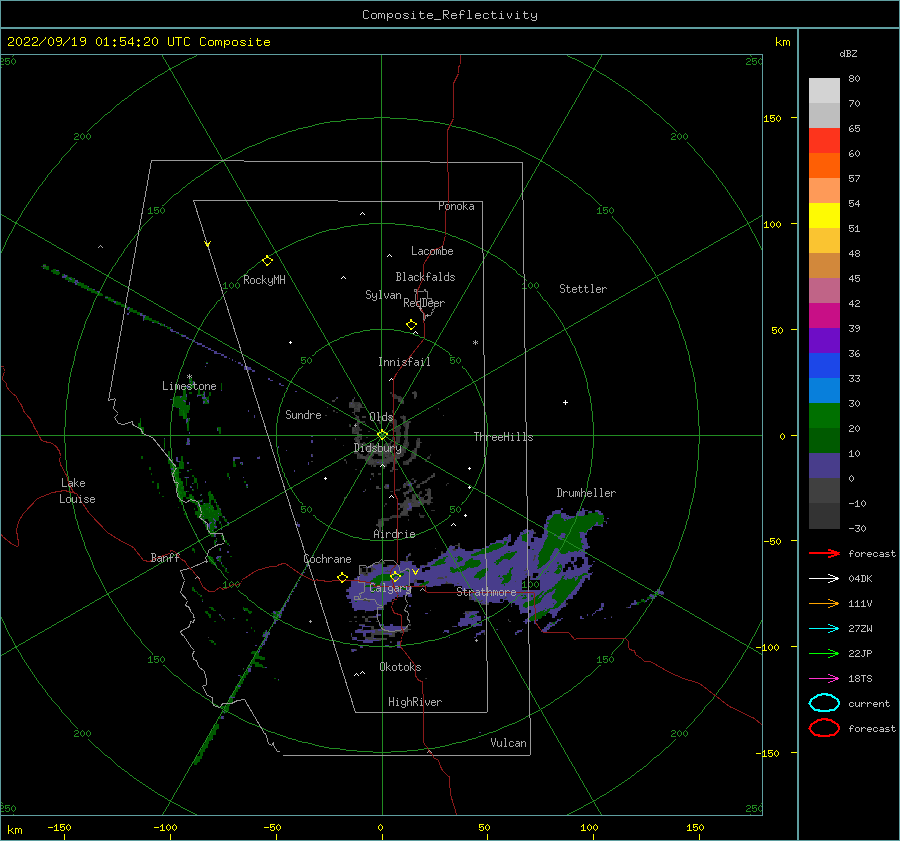Screen dimensions: 900x841
Task: Click the yellow V marker northwest of RockyMH
Action: pos(208,244)
